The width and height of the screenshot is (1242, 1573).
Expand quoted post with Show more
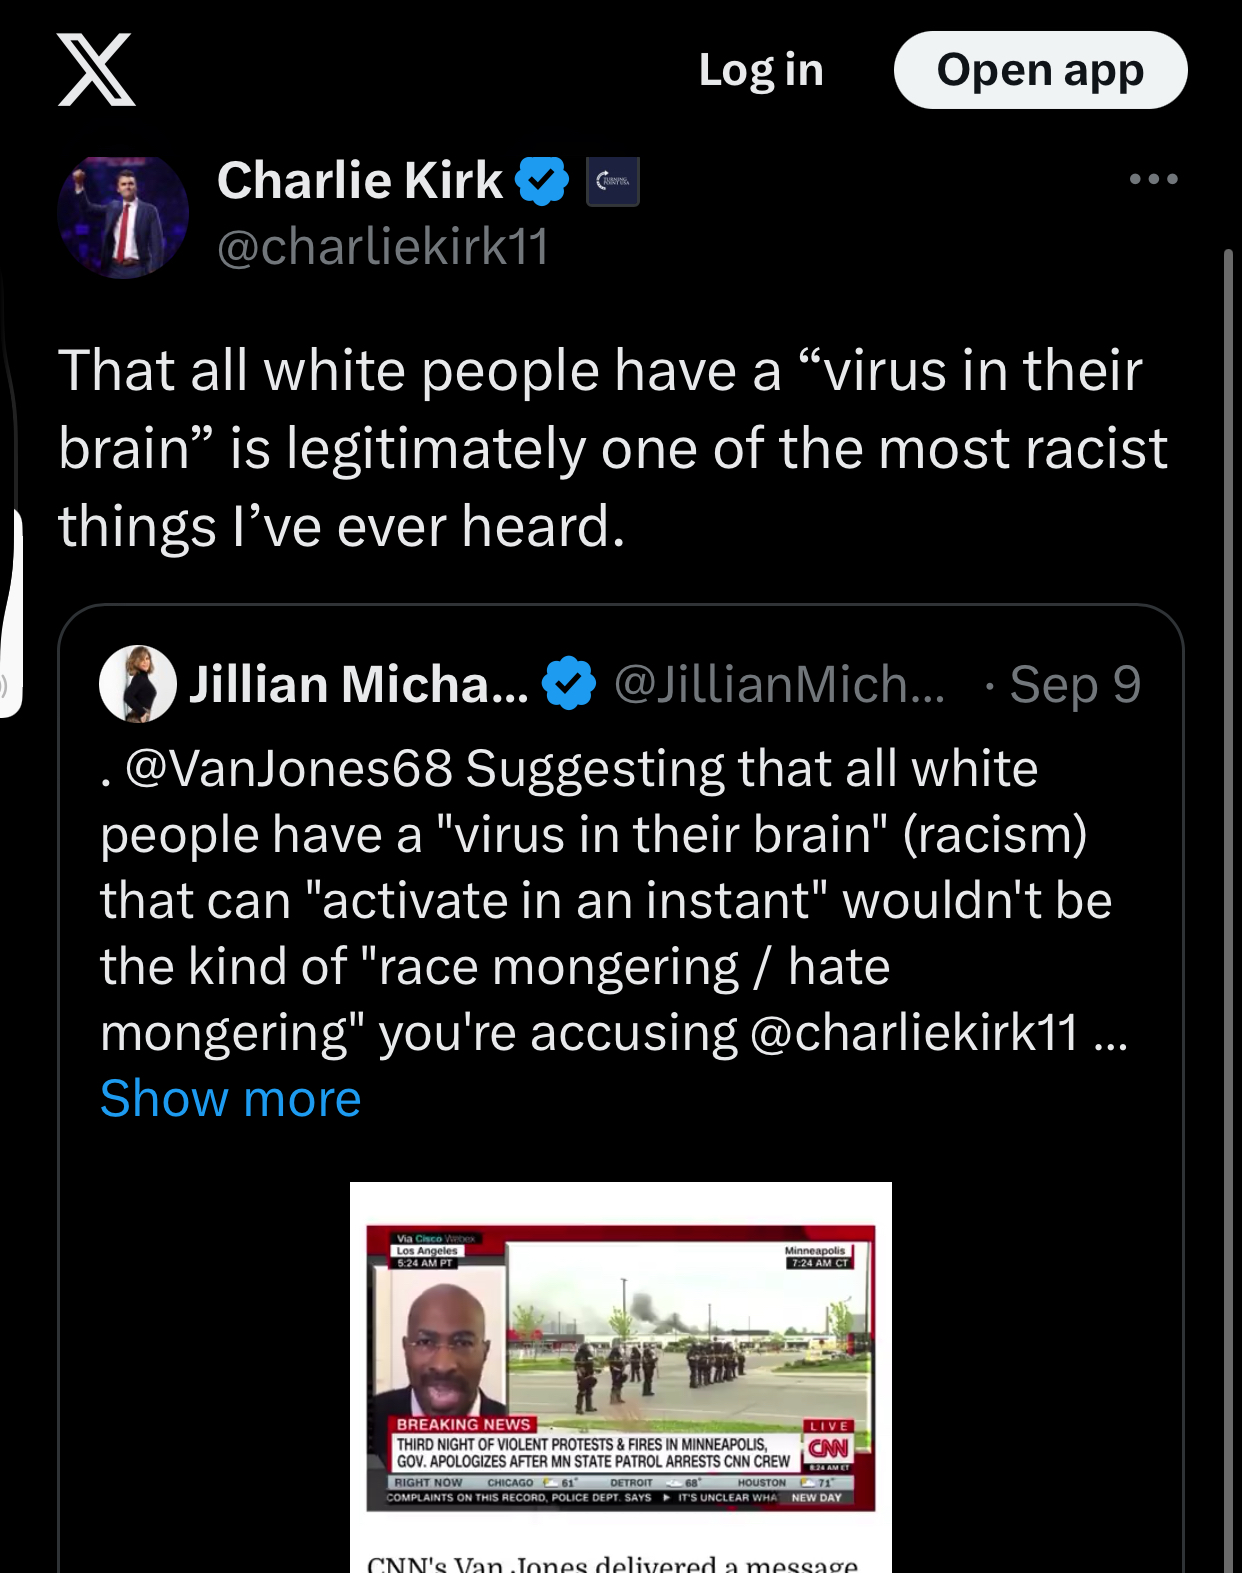coord(230,1099)
